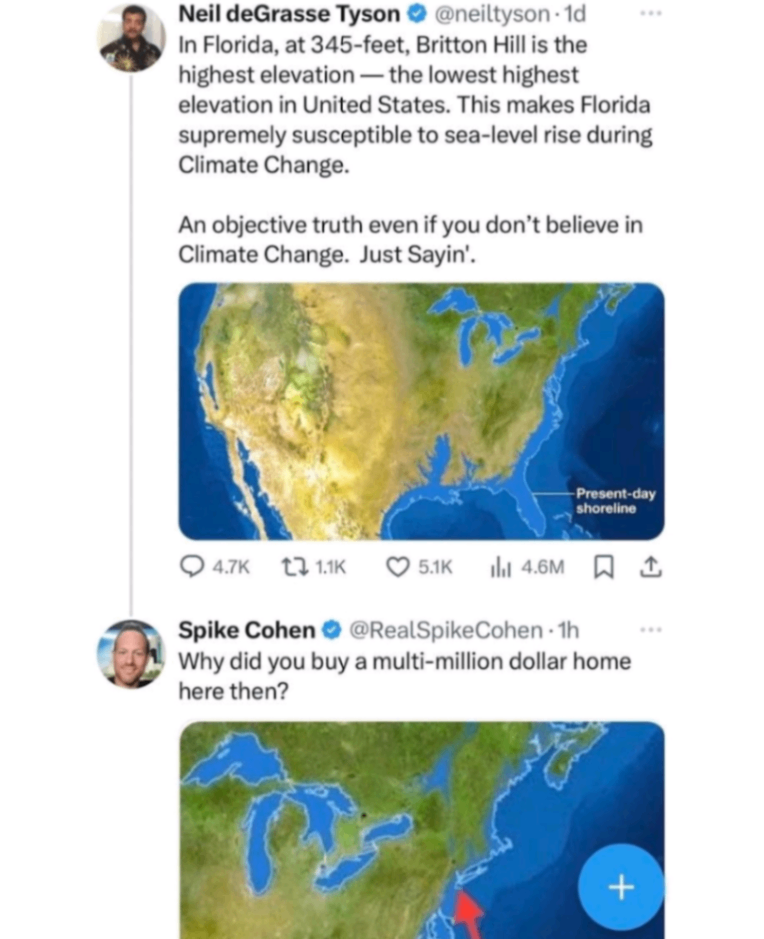Click the share icon on Tyson's tweet
Viewport: 764px width, 939px height.
(x=649, y=567)
